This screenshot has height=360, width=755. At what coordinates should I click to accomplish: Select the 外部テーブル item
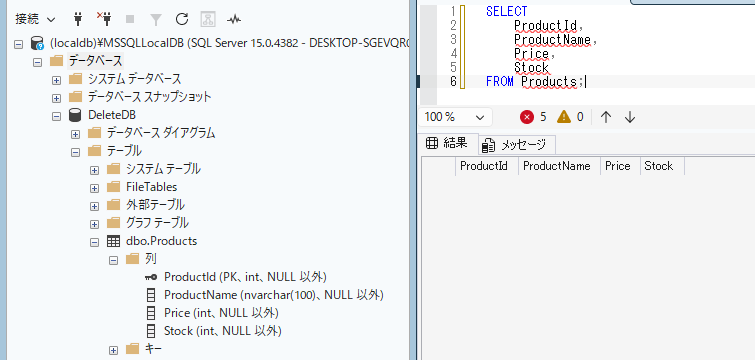pos(155,205)
